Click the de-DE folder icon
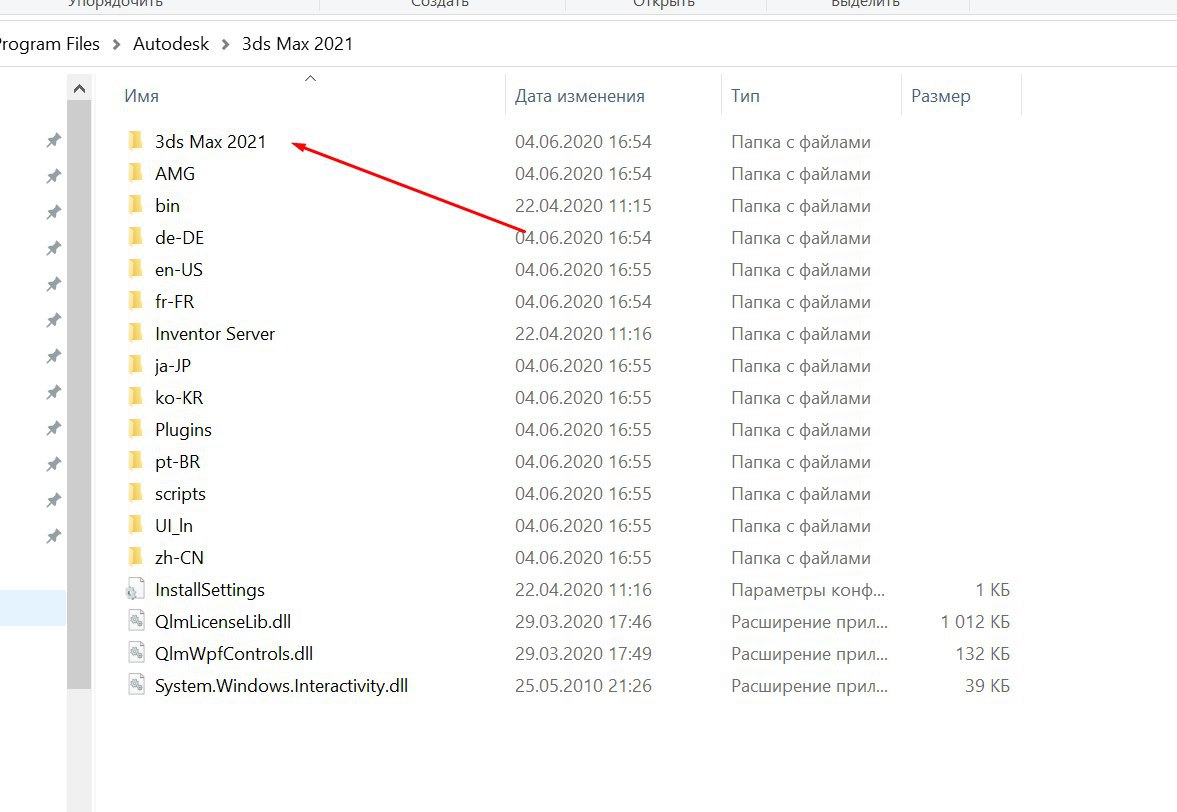Screen dimensions: 1177x812 click(x=136, y=237)
